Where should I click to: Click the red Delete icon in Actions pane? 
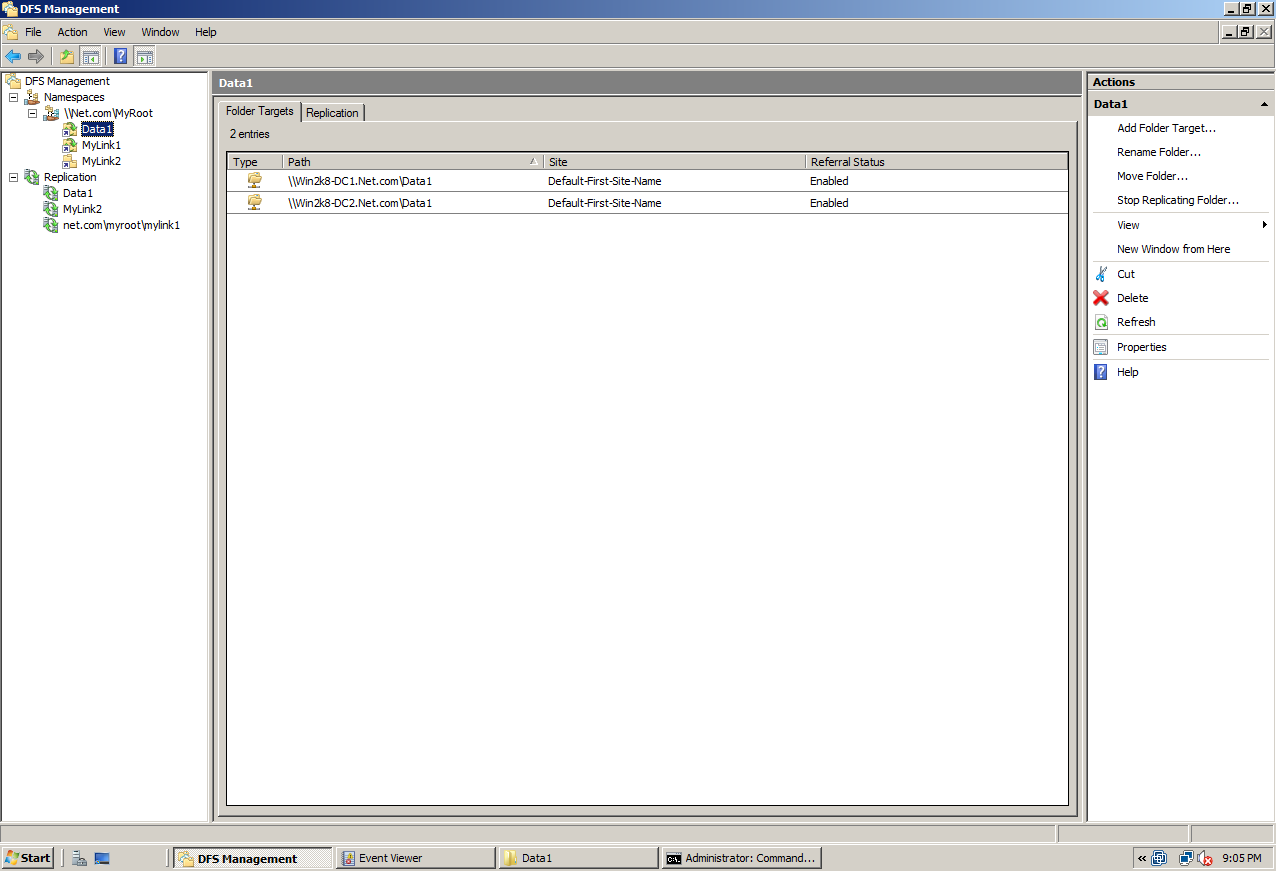1098,297
